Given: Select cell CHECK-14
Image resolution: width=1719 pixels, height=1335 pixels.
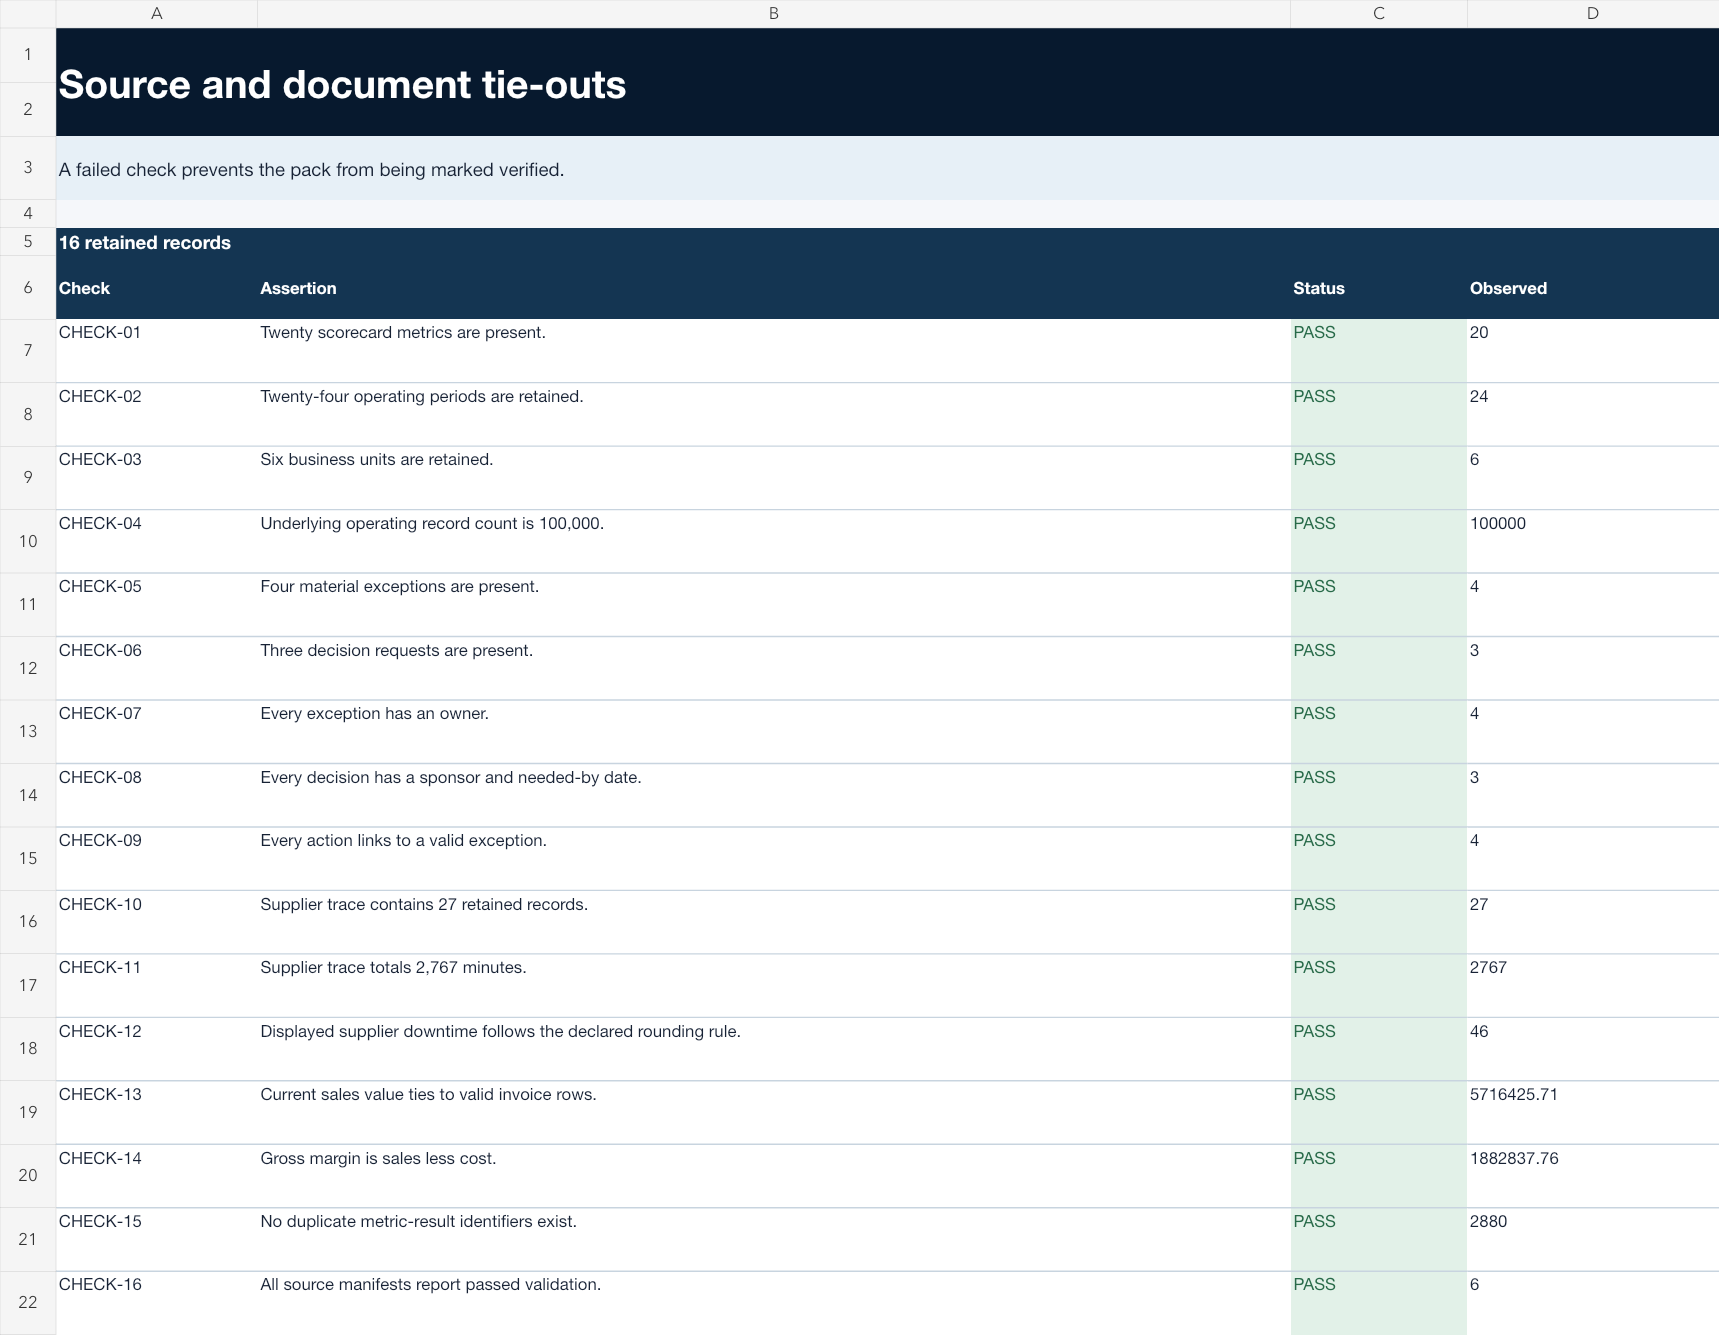Looking at the screenshot, I should pyautogui.click(x=156, y=1176).
